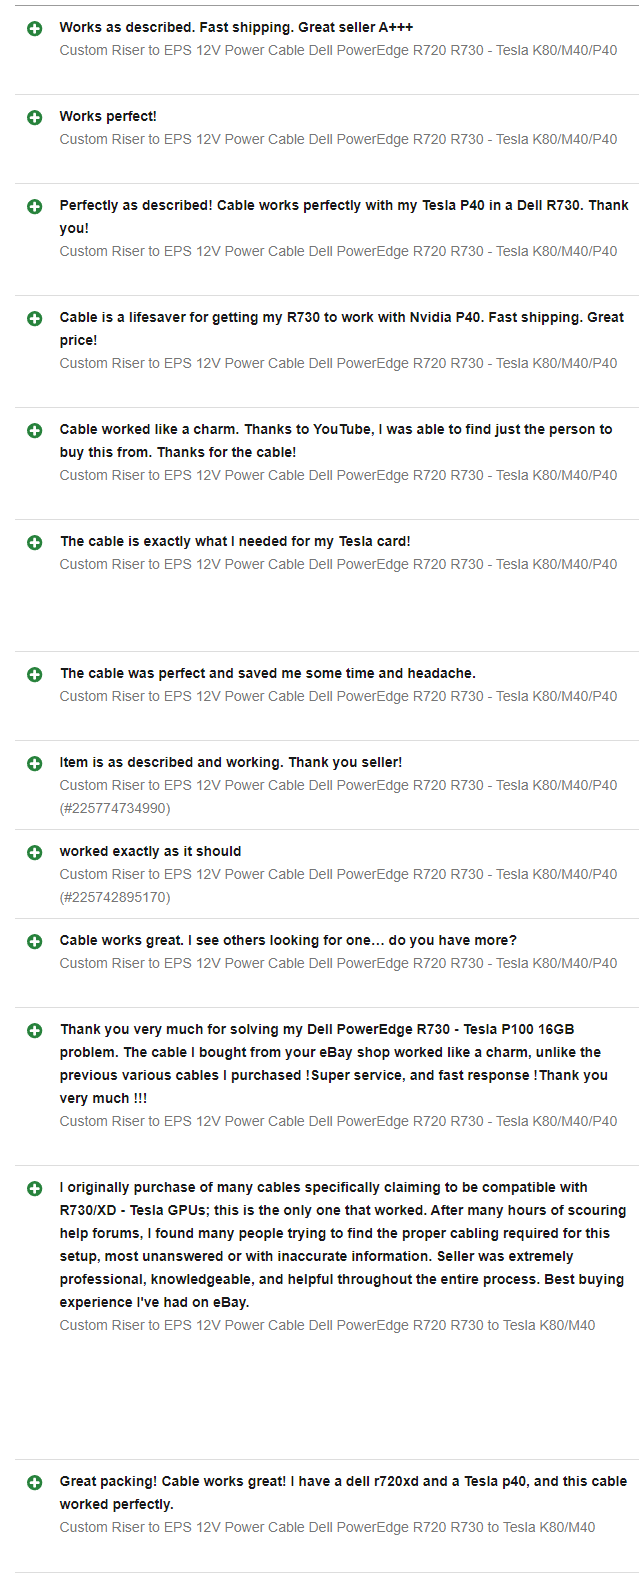Click the "Works perfect!" feedback comment

(x=108, y=117)
